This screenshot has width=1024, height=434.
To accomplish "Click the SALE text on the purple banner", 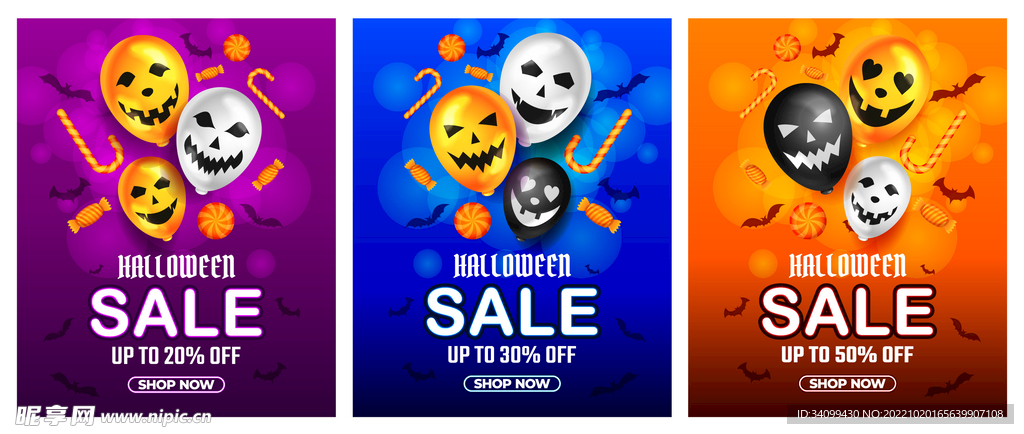I will [176, 313].
